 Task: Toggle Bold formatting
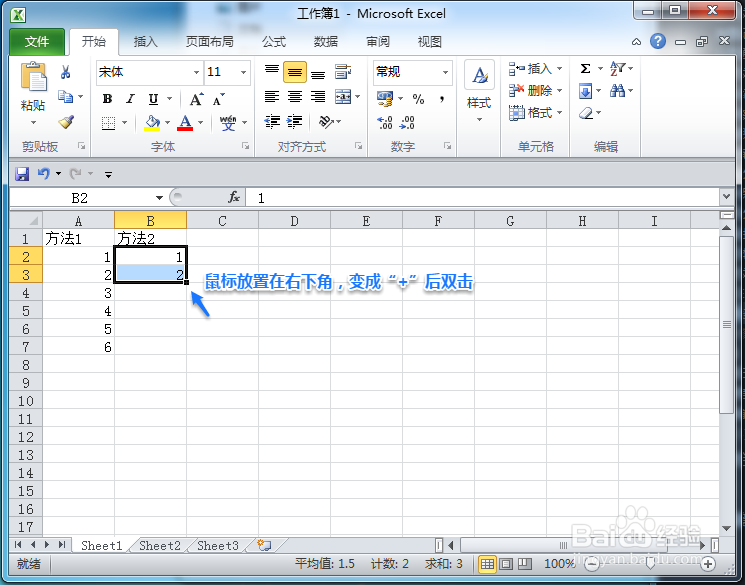(x=107, y=99)
